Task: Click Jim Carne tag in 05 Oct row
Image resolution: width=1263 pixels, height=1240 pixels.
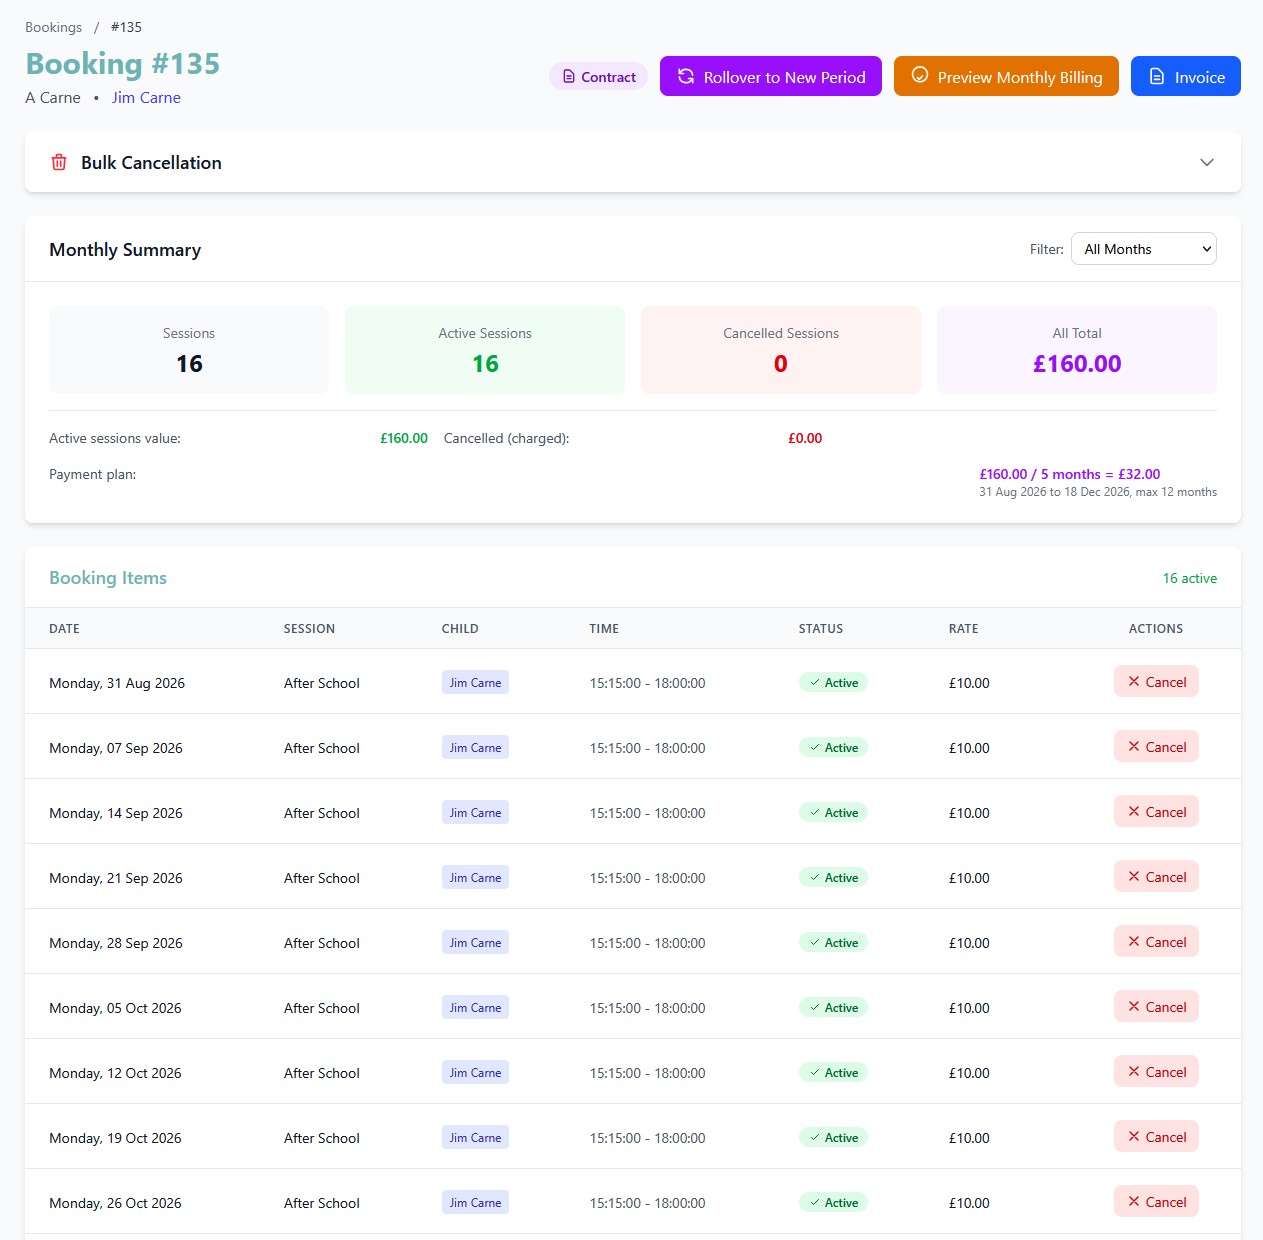Action: tap(475, 1008)
